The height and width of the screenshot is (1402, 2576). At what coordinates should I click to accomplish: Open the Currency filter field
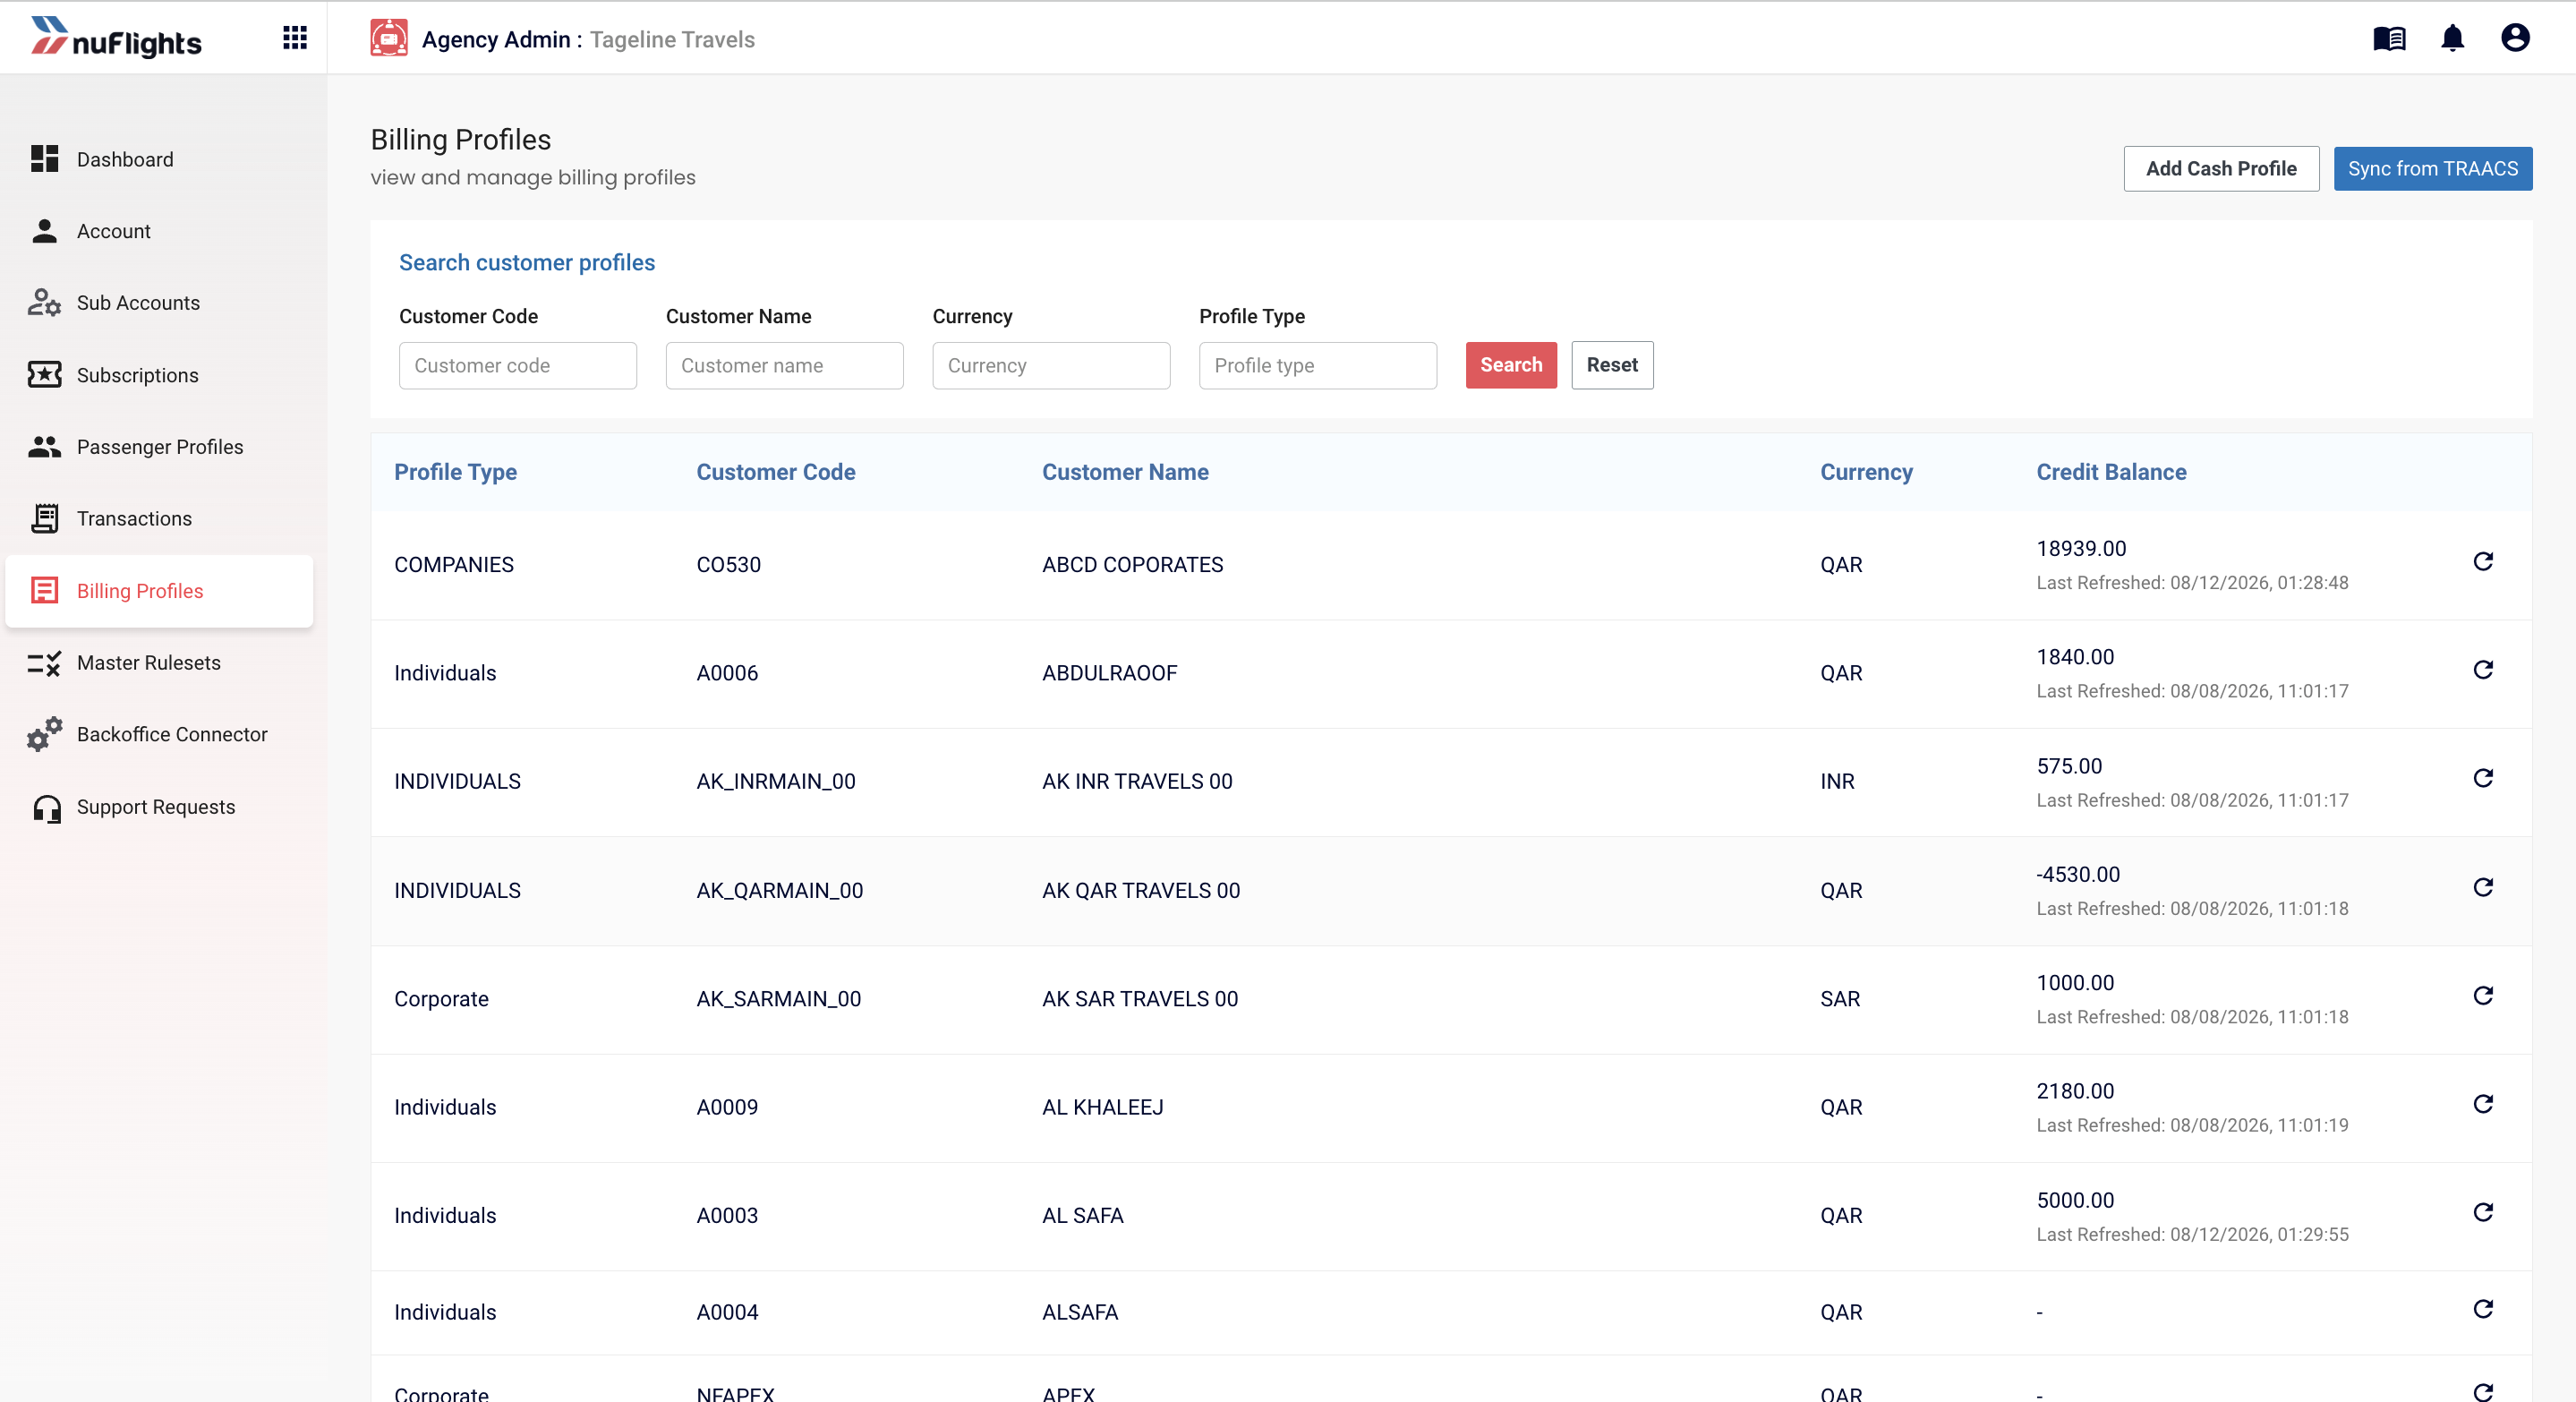1051,365
